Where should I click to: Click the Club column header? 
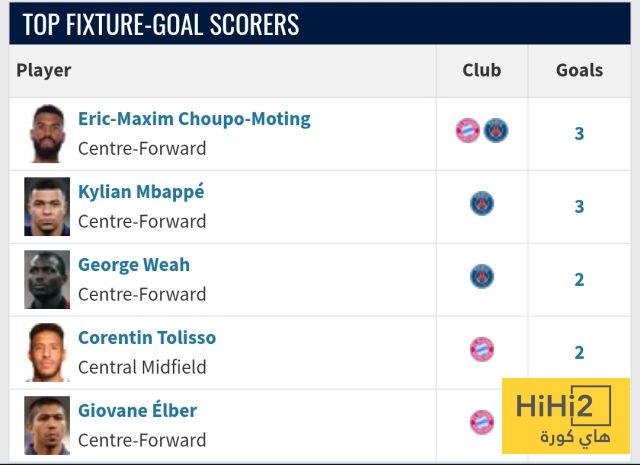[482, 71]
